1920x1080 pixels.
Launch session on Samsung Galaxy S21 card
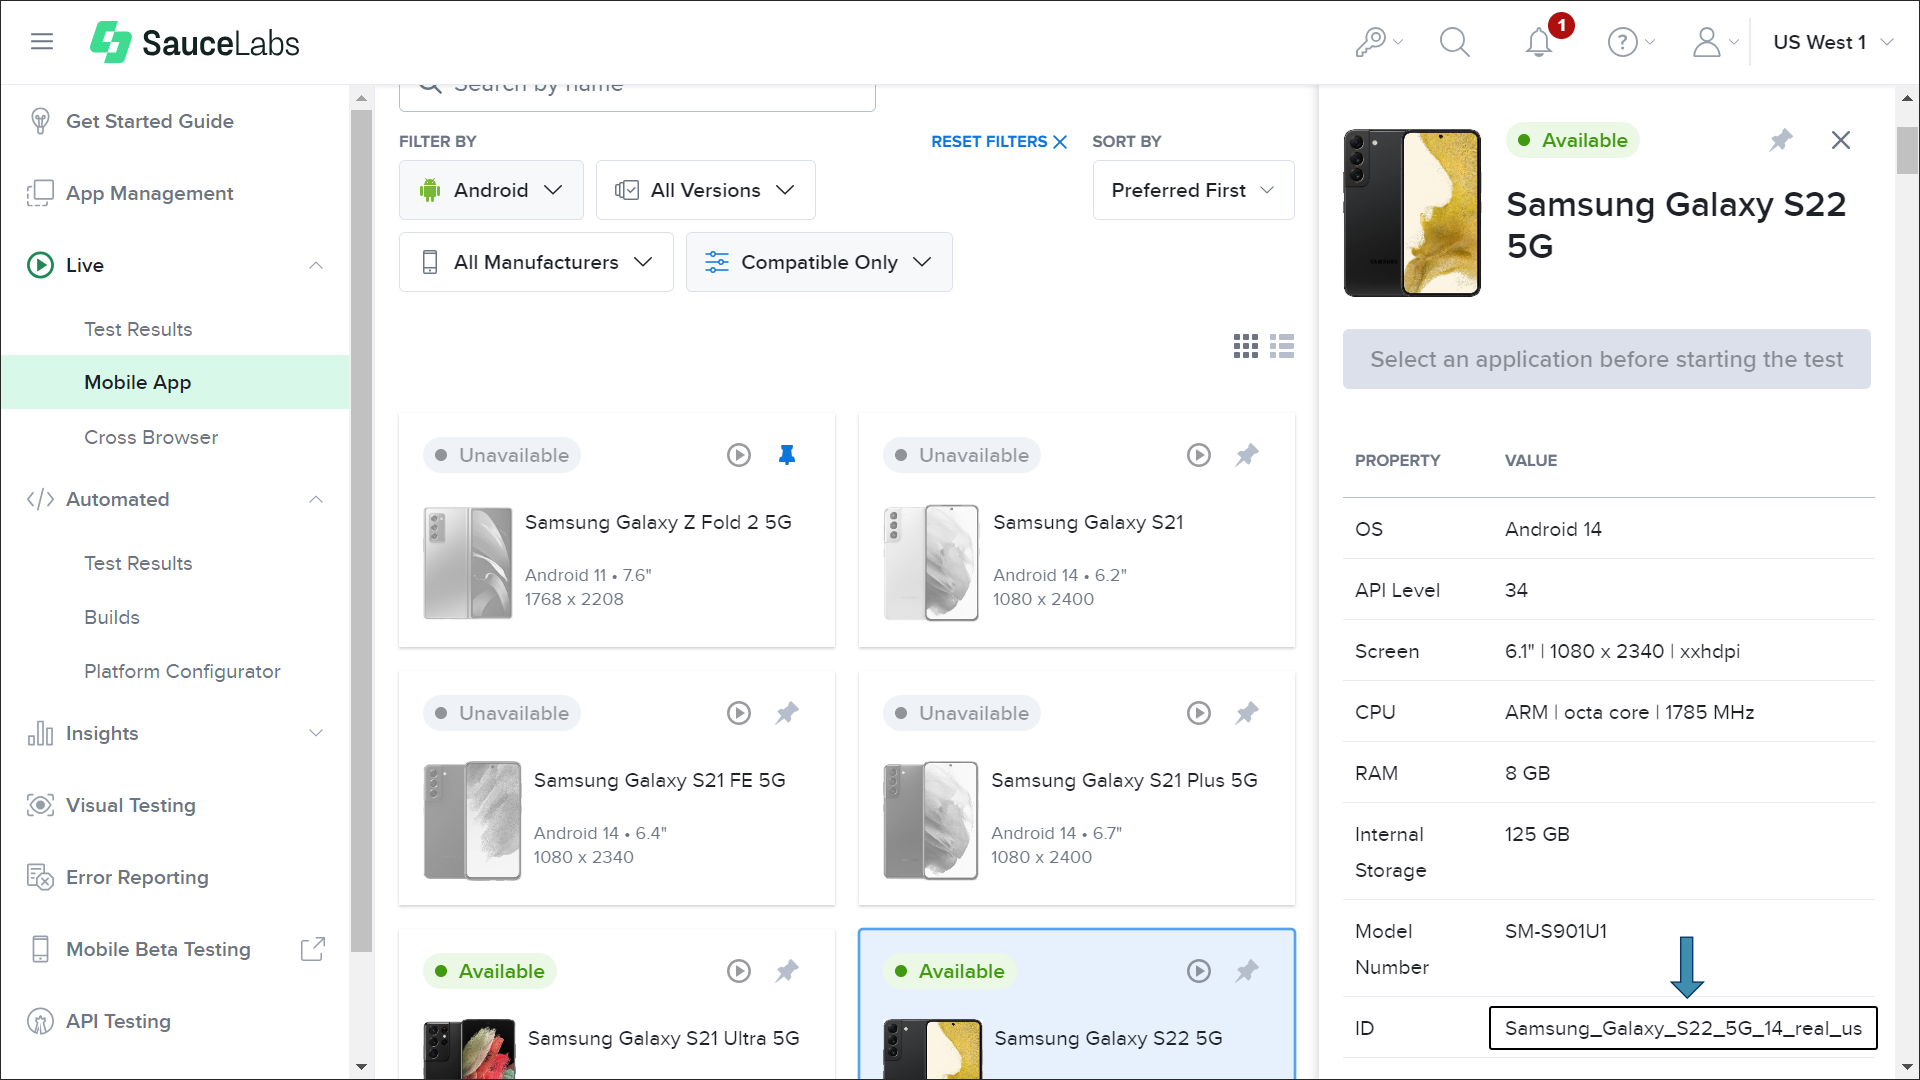coord(1198,455)
